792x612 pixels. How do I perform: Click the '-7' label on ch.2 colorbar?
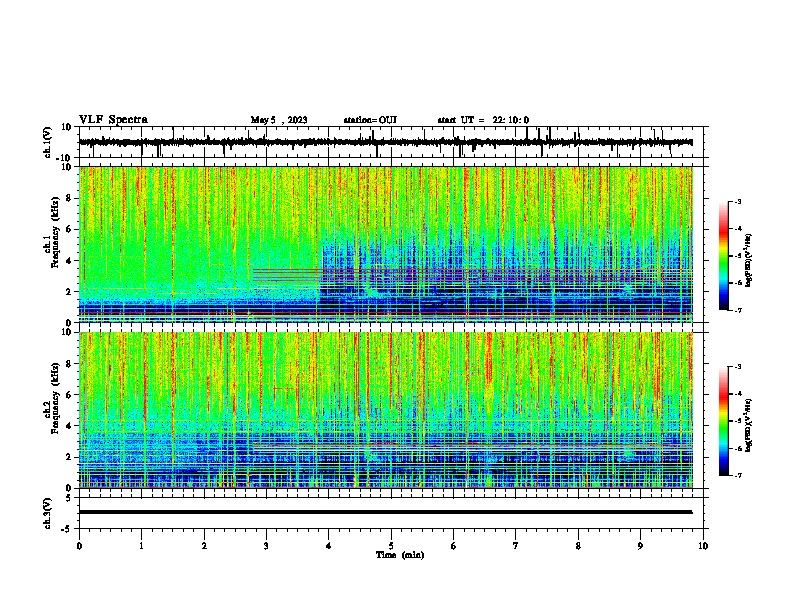click(x=737, y=475)
